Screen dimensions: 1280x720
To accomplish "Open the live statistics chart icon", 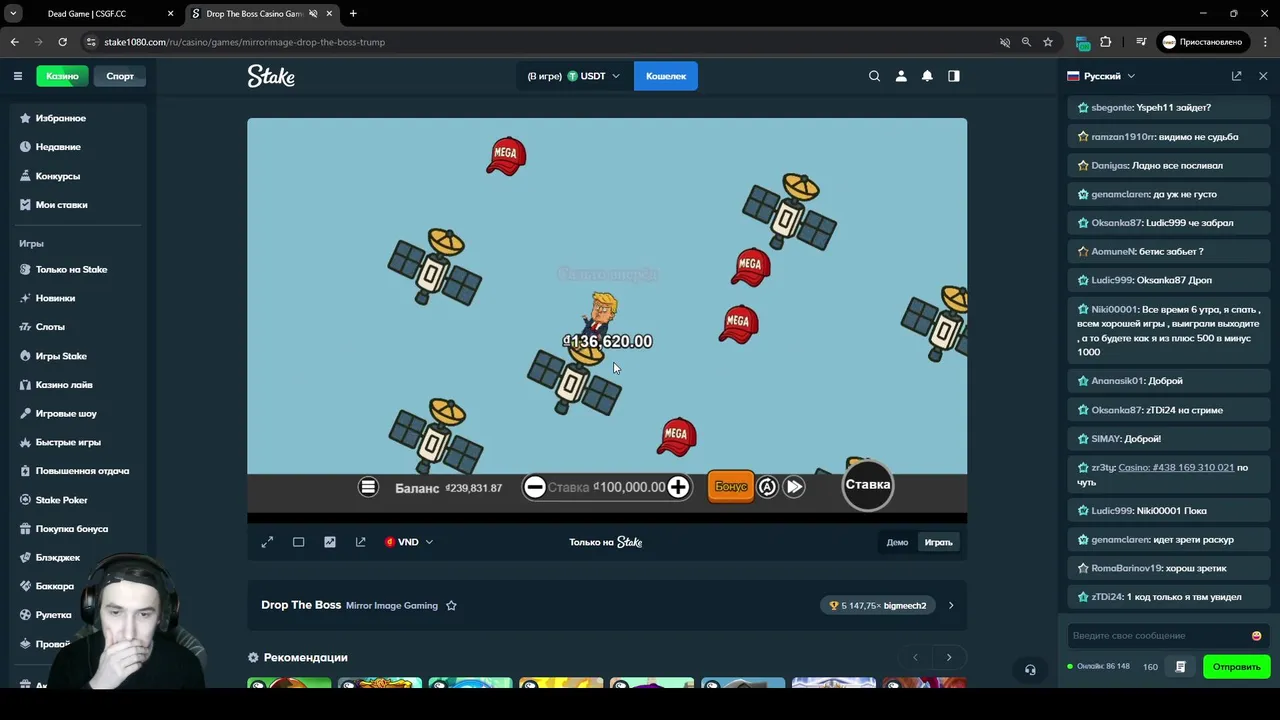I will coord(330,542).
